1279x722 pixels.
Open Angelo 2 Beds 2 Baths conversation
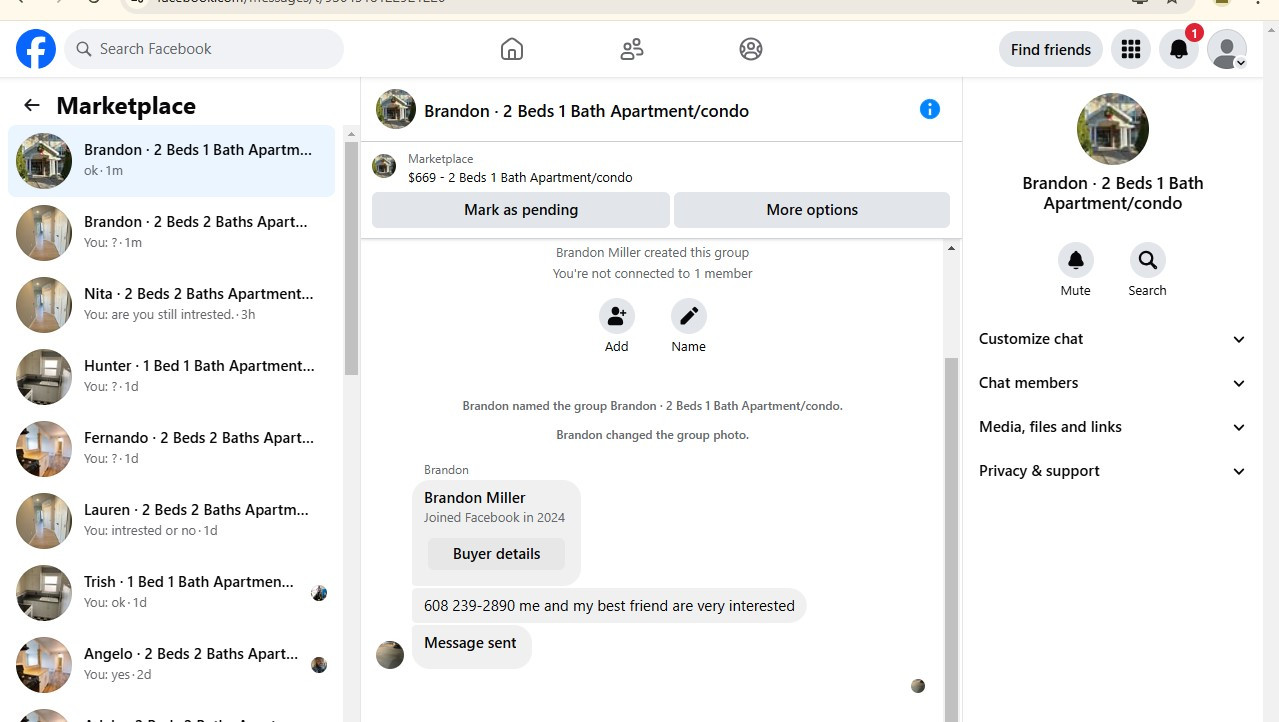[172, 665]
